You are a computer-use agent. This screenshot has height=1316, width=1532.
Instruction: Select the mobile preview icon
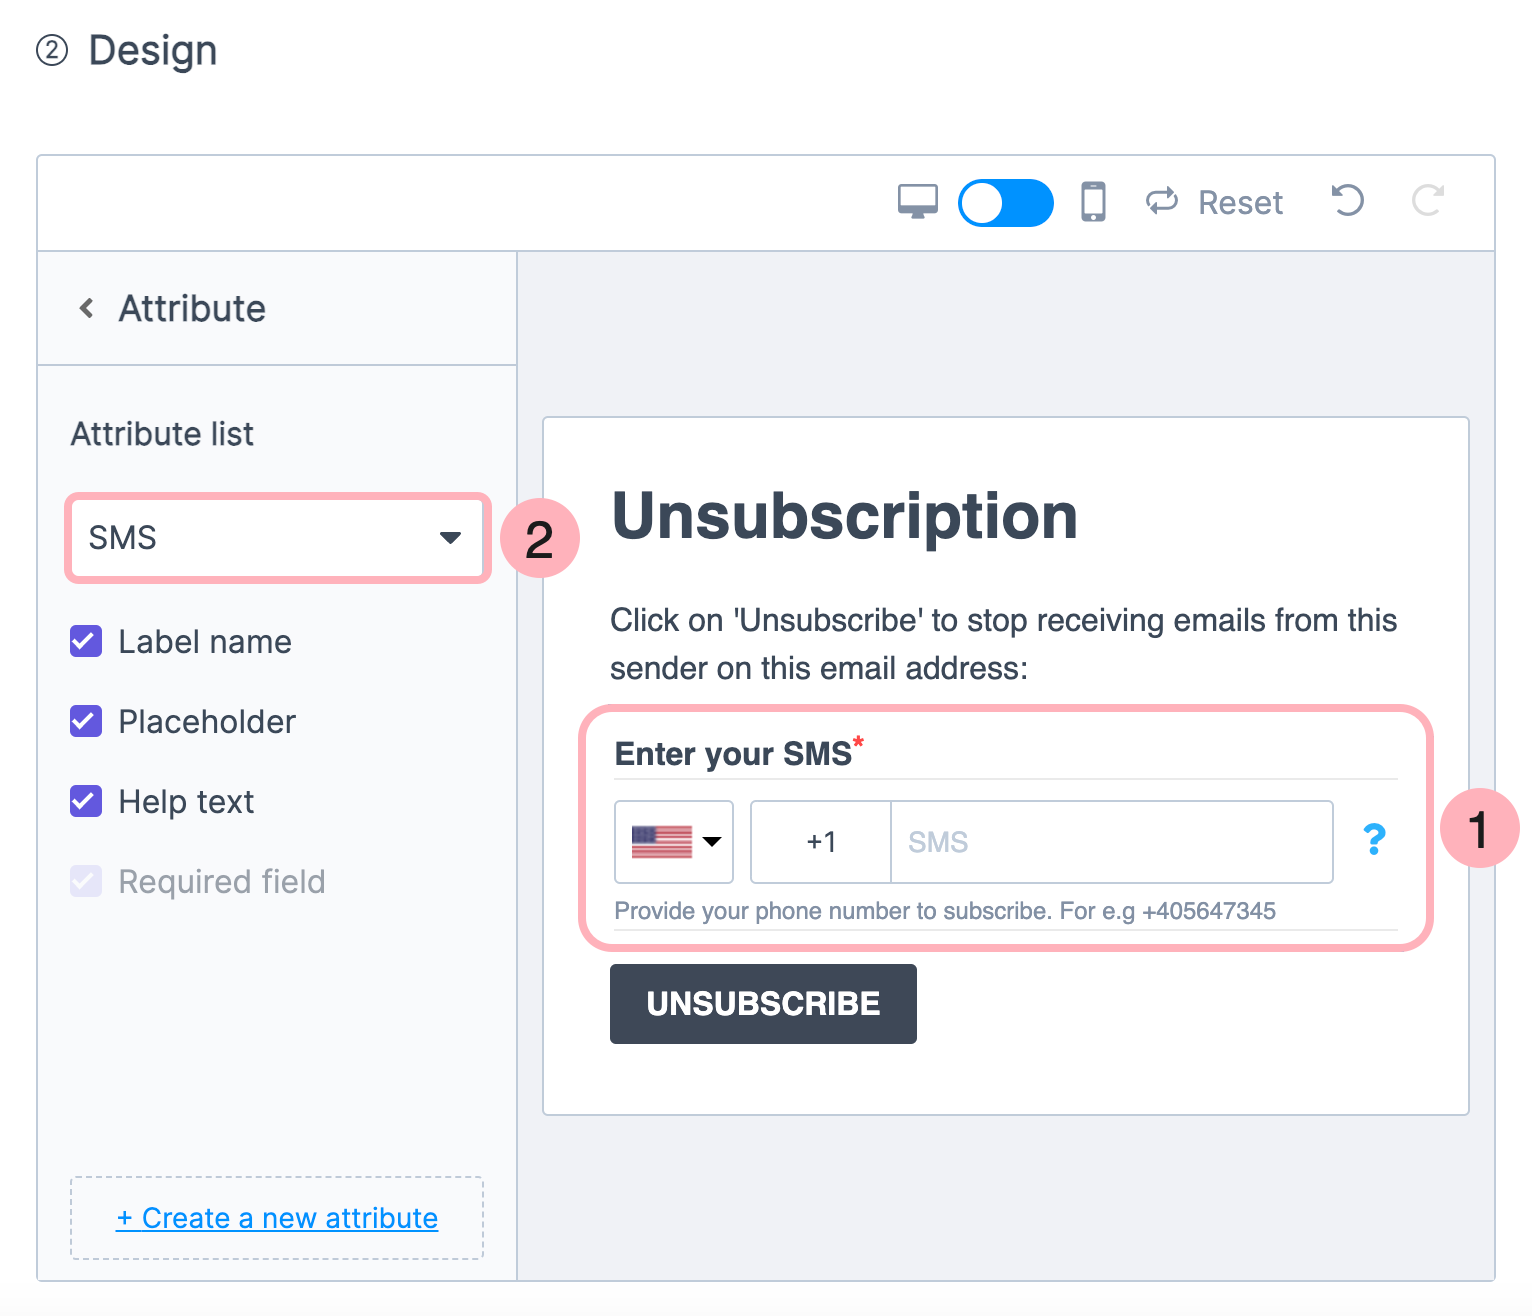tap(1093, 201)
